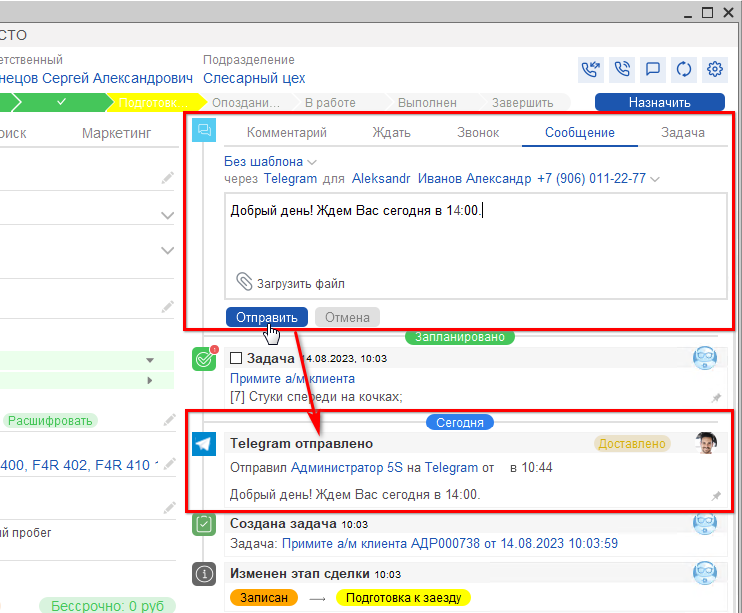Select the В работе pipeline stage
The image size is (742, 613).
click(x=330, y=102)
